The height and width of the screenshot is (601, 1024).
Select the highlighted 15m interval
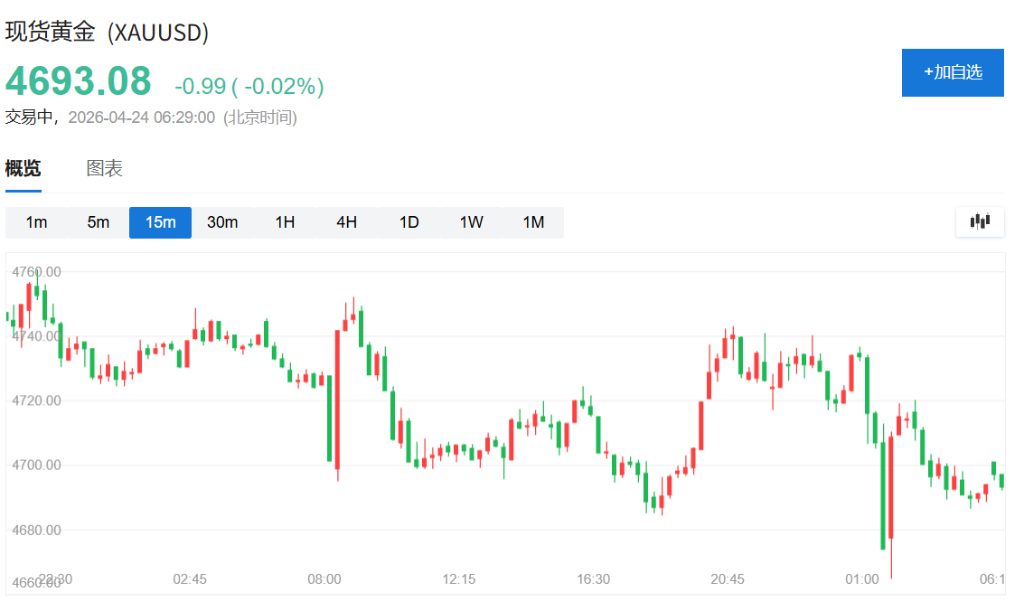pyautogui.click(x=160, y=222)
